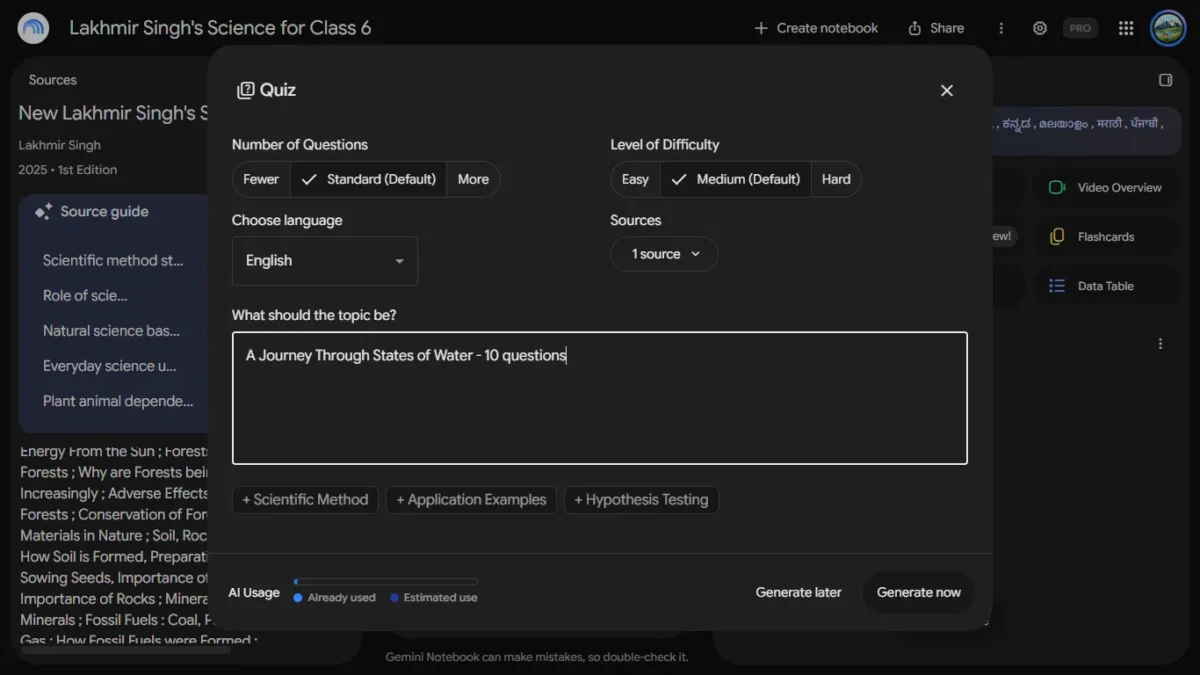Click the Data Table icon
Viewport: 1200px width, 675px height.
pyautogui.click(x=1056, y=286)
